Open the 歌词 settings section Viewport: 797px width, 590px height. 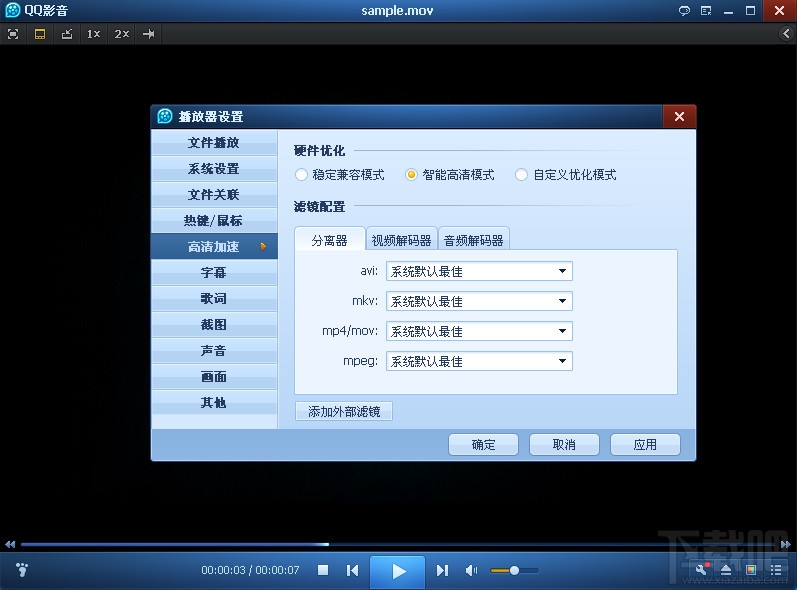point(214,298)
